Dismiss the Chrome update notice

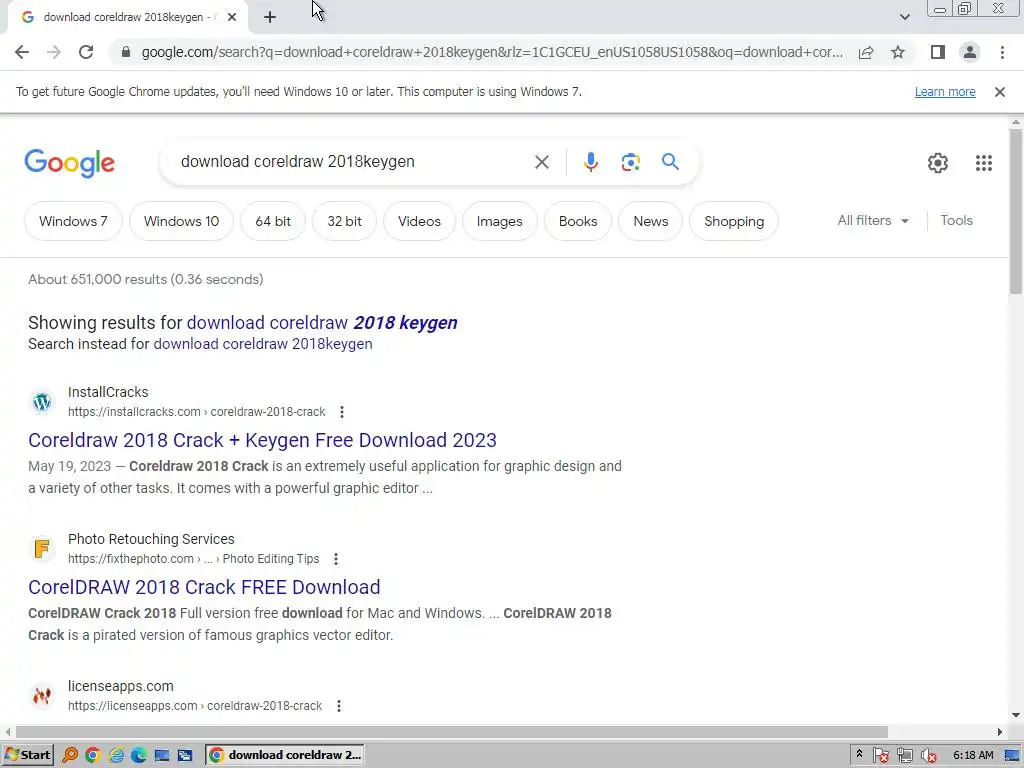[x=1000, y=92]
